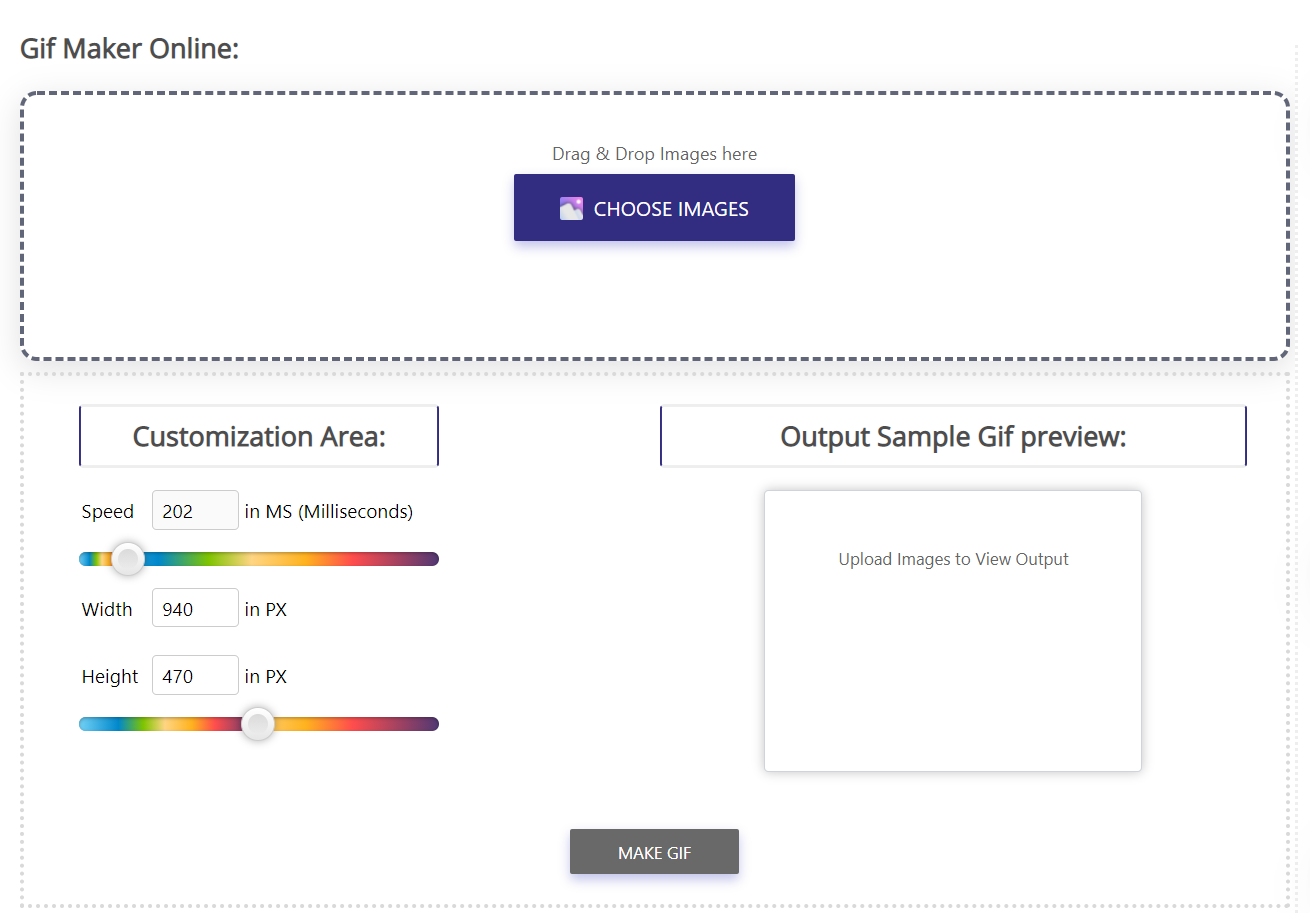Click the 'Width' label
This screenshot has height=913, width=1310.
(x=107, y=609)
